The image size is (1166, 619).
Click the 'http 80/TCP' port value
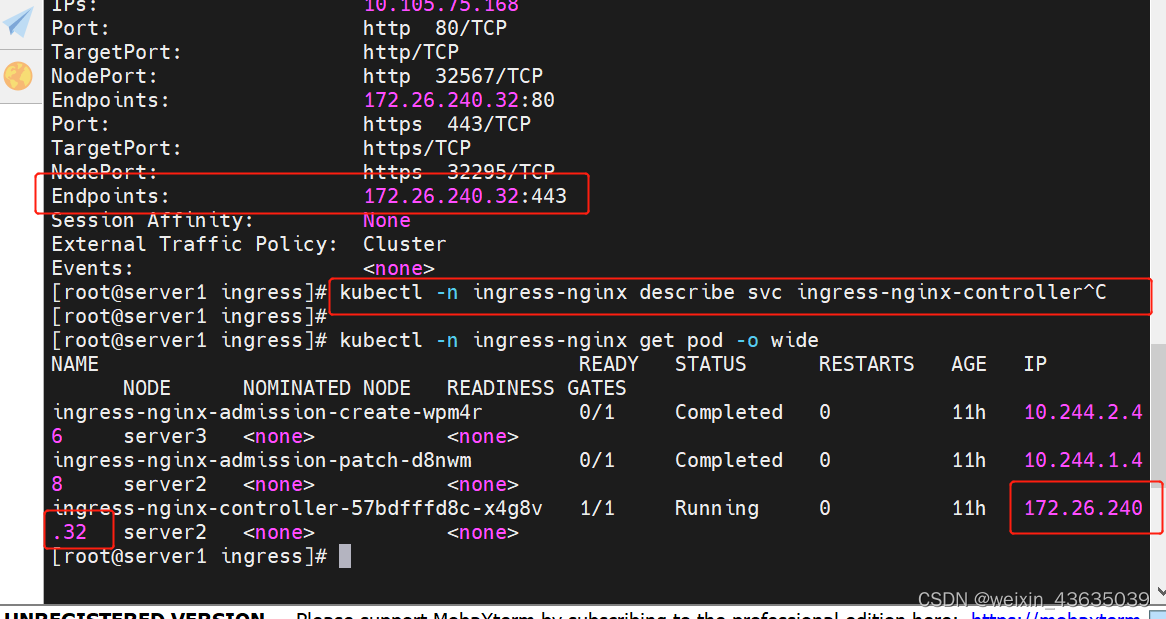click(435, 28)
